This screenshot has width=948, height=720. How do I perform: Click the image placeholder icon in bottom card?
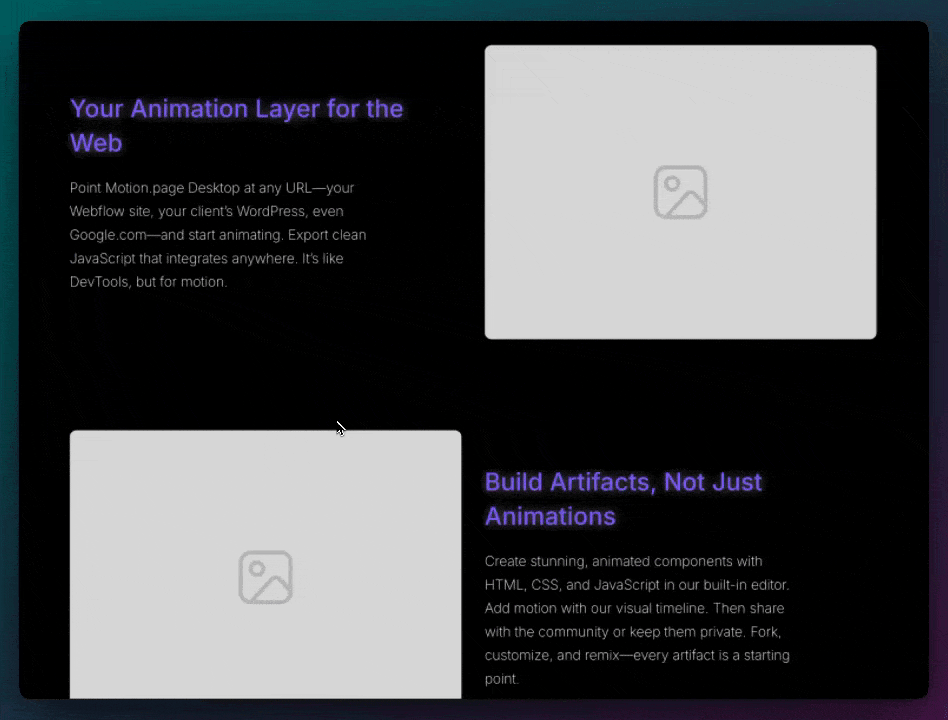click(x=265, y=577)
